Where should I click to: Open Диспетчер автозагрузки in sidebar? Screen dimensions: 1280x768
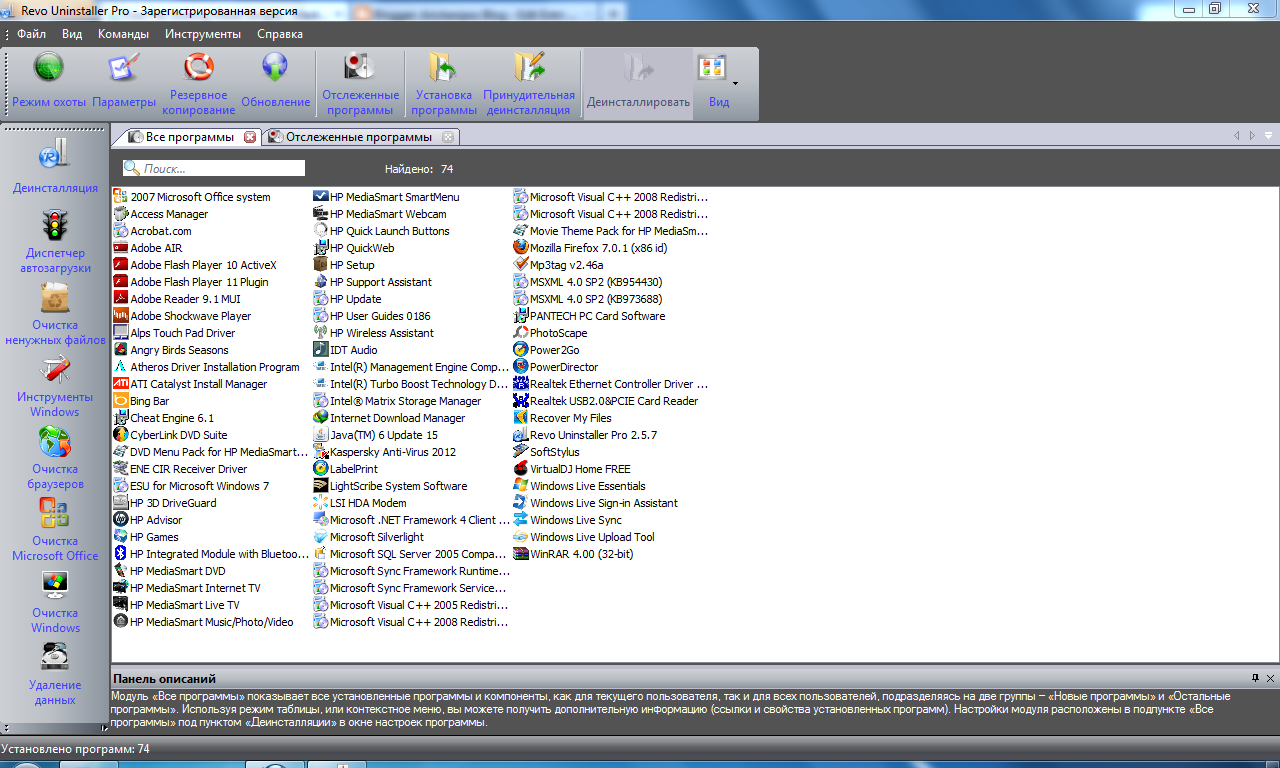[55, 241]
